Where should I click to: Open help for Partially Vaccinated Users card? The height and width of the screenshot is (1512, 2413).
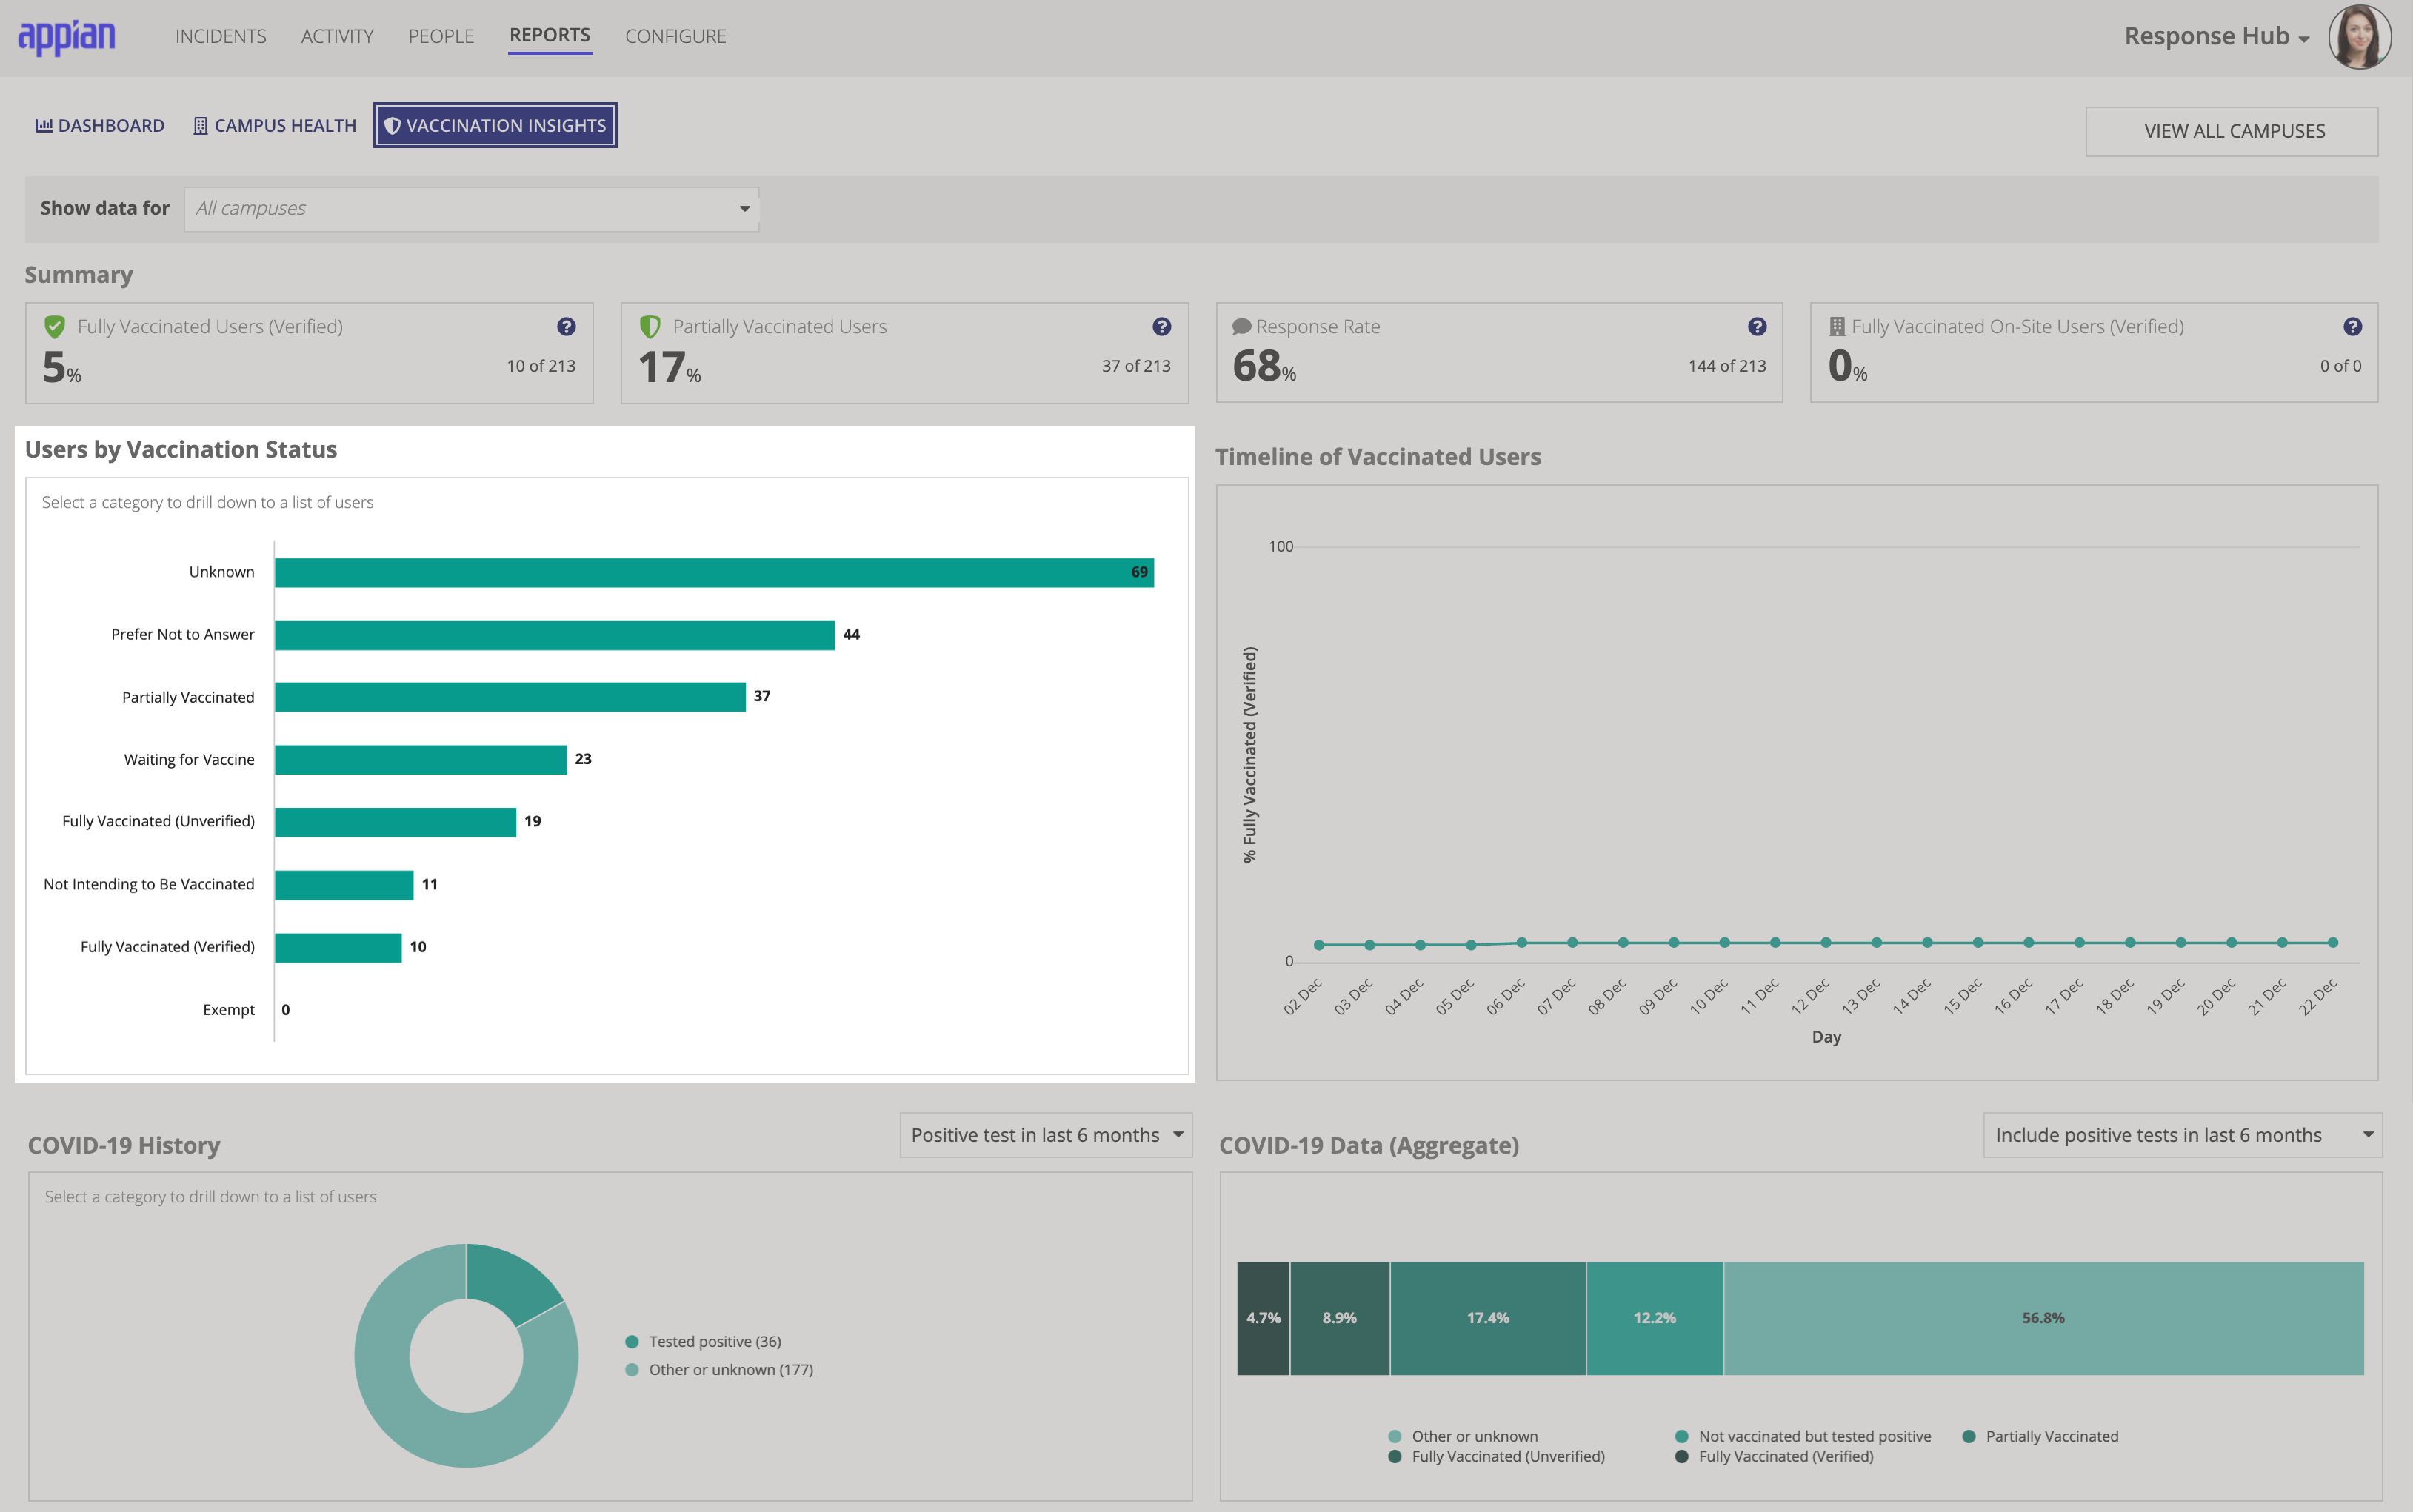coord(1161,327)
